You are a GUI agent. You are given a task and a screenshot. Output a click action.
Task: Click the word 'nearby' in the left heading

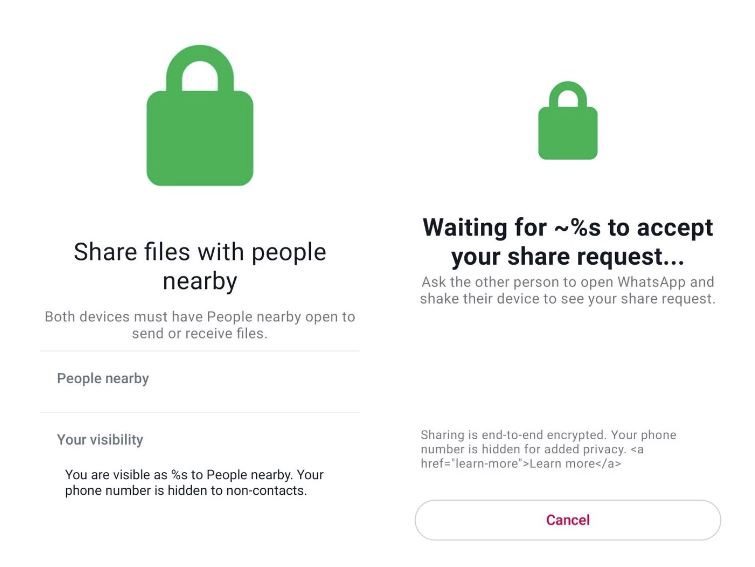(200, 281)
